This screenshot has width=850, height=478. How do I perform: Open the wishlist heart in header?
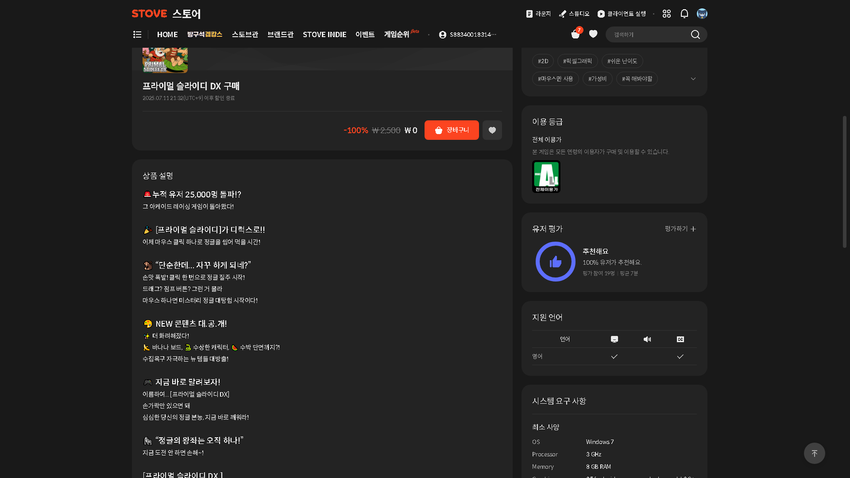coord(593,34)
